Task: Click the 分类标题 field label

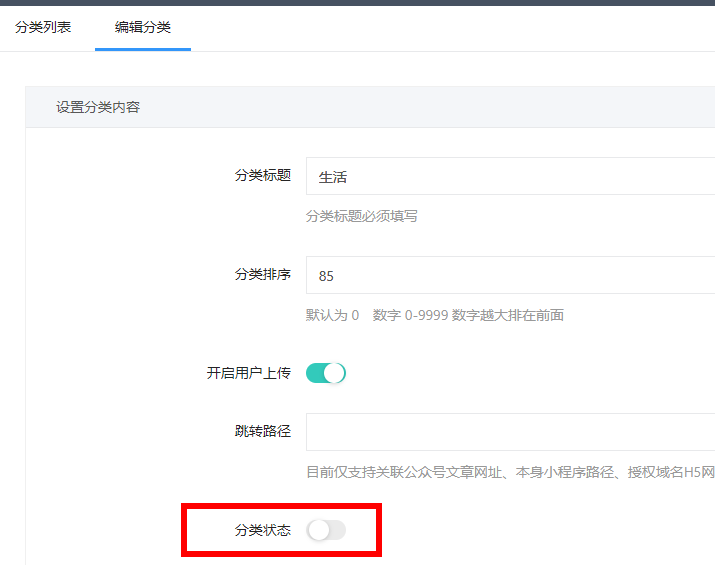Action: coord(263,176)
